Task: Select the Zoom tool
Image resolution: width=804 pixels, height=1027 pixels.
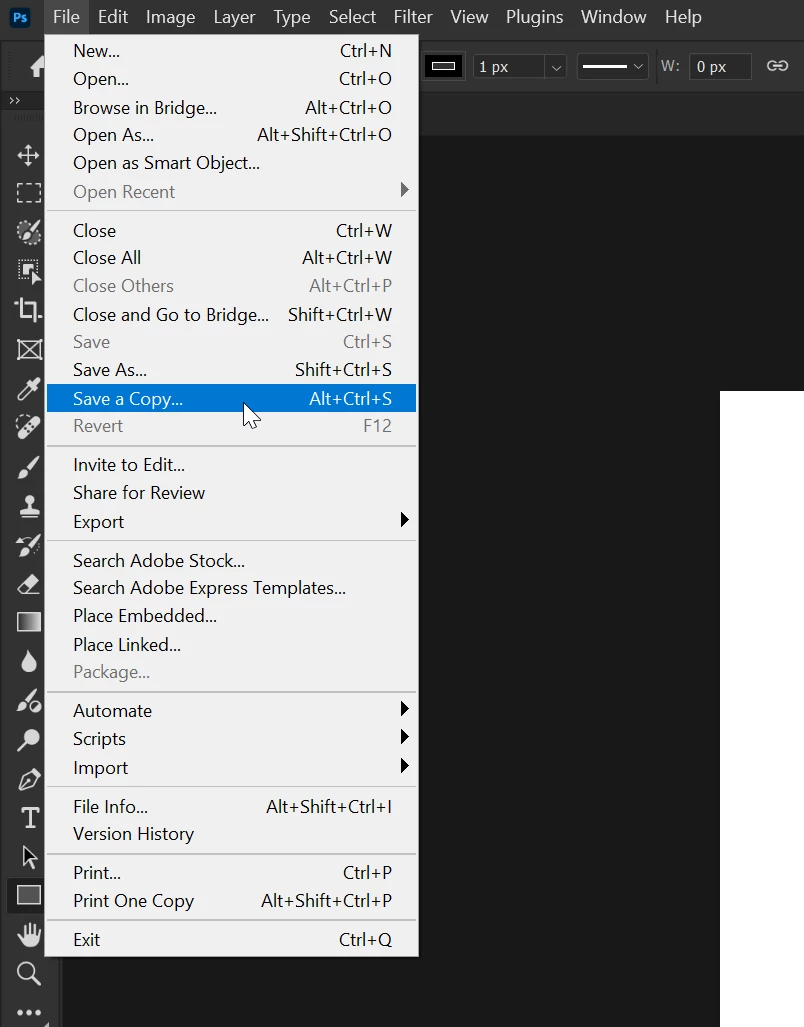Action: point(28,973)
